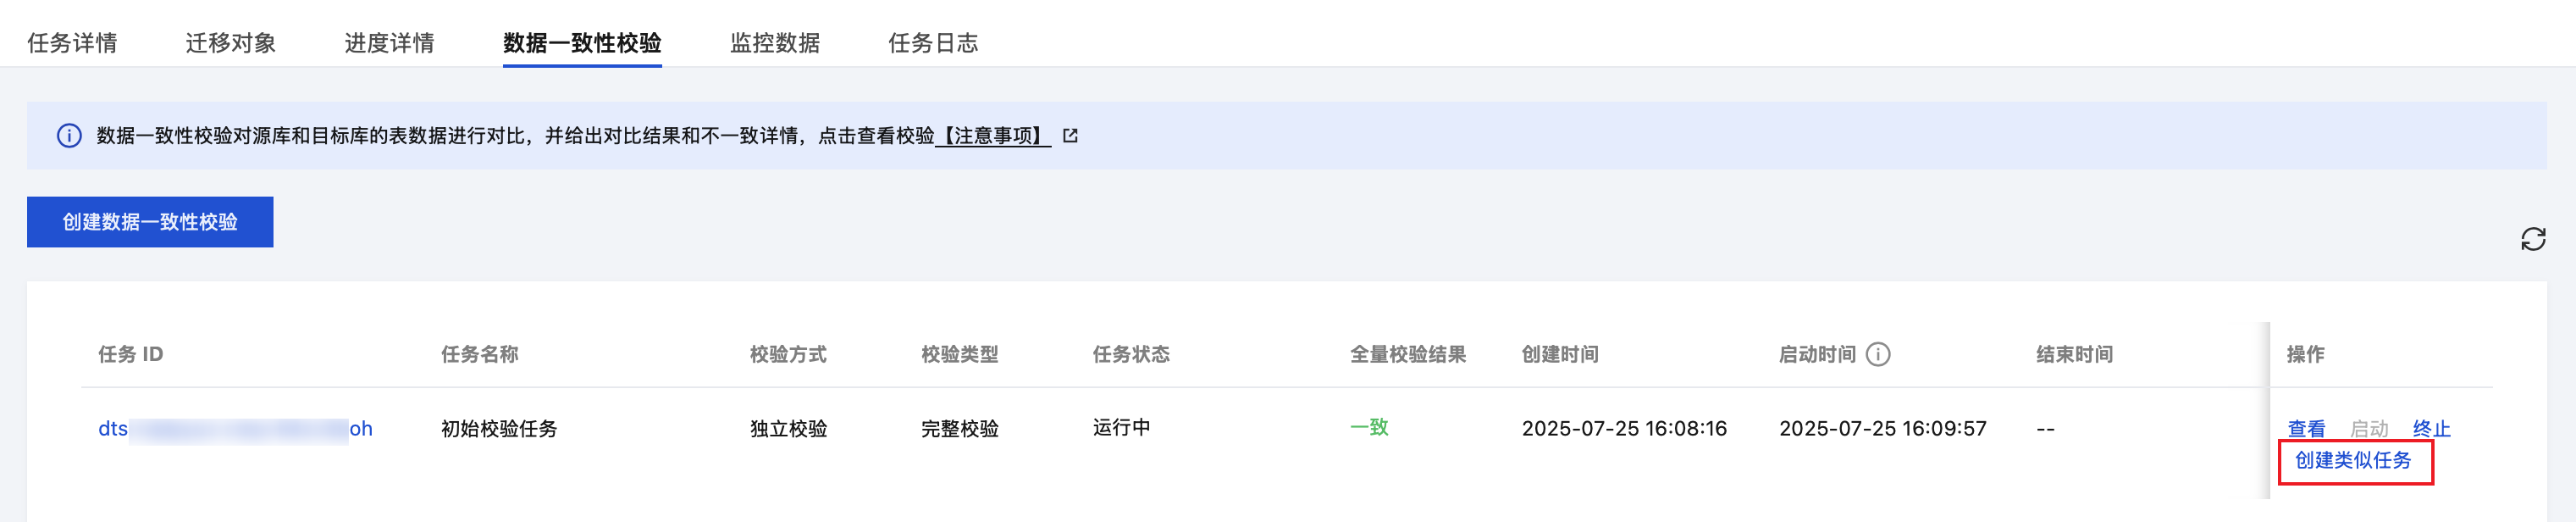Image resolution: width=2576 pixels, height=522 pixels.
Task: Open the 【注意事项】 link
Action: [x=992, y=136]
